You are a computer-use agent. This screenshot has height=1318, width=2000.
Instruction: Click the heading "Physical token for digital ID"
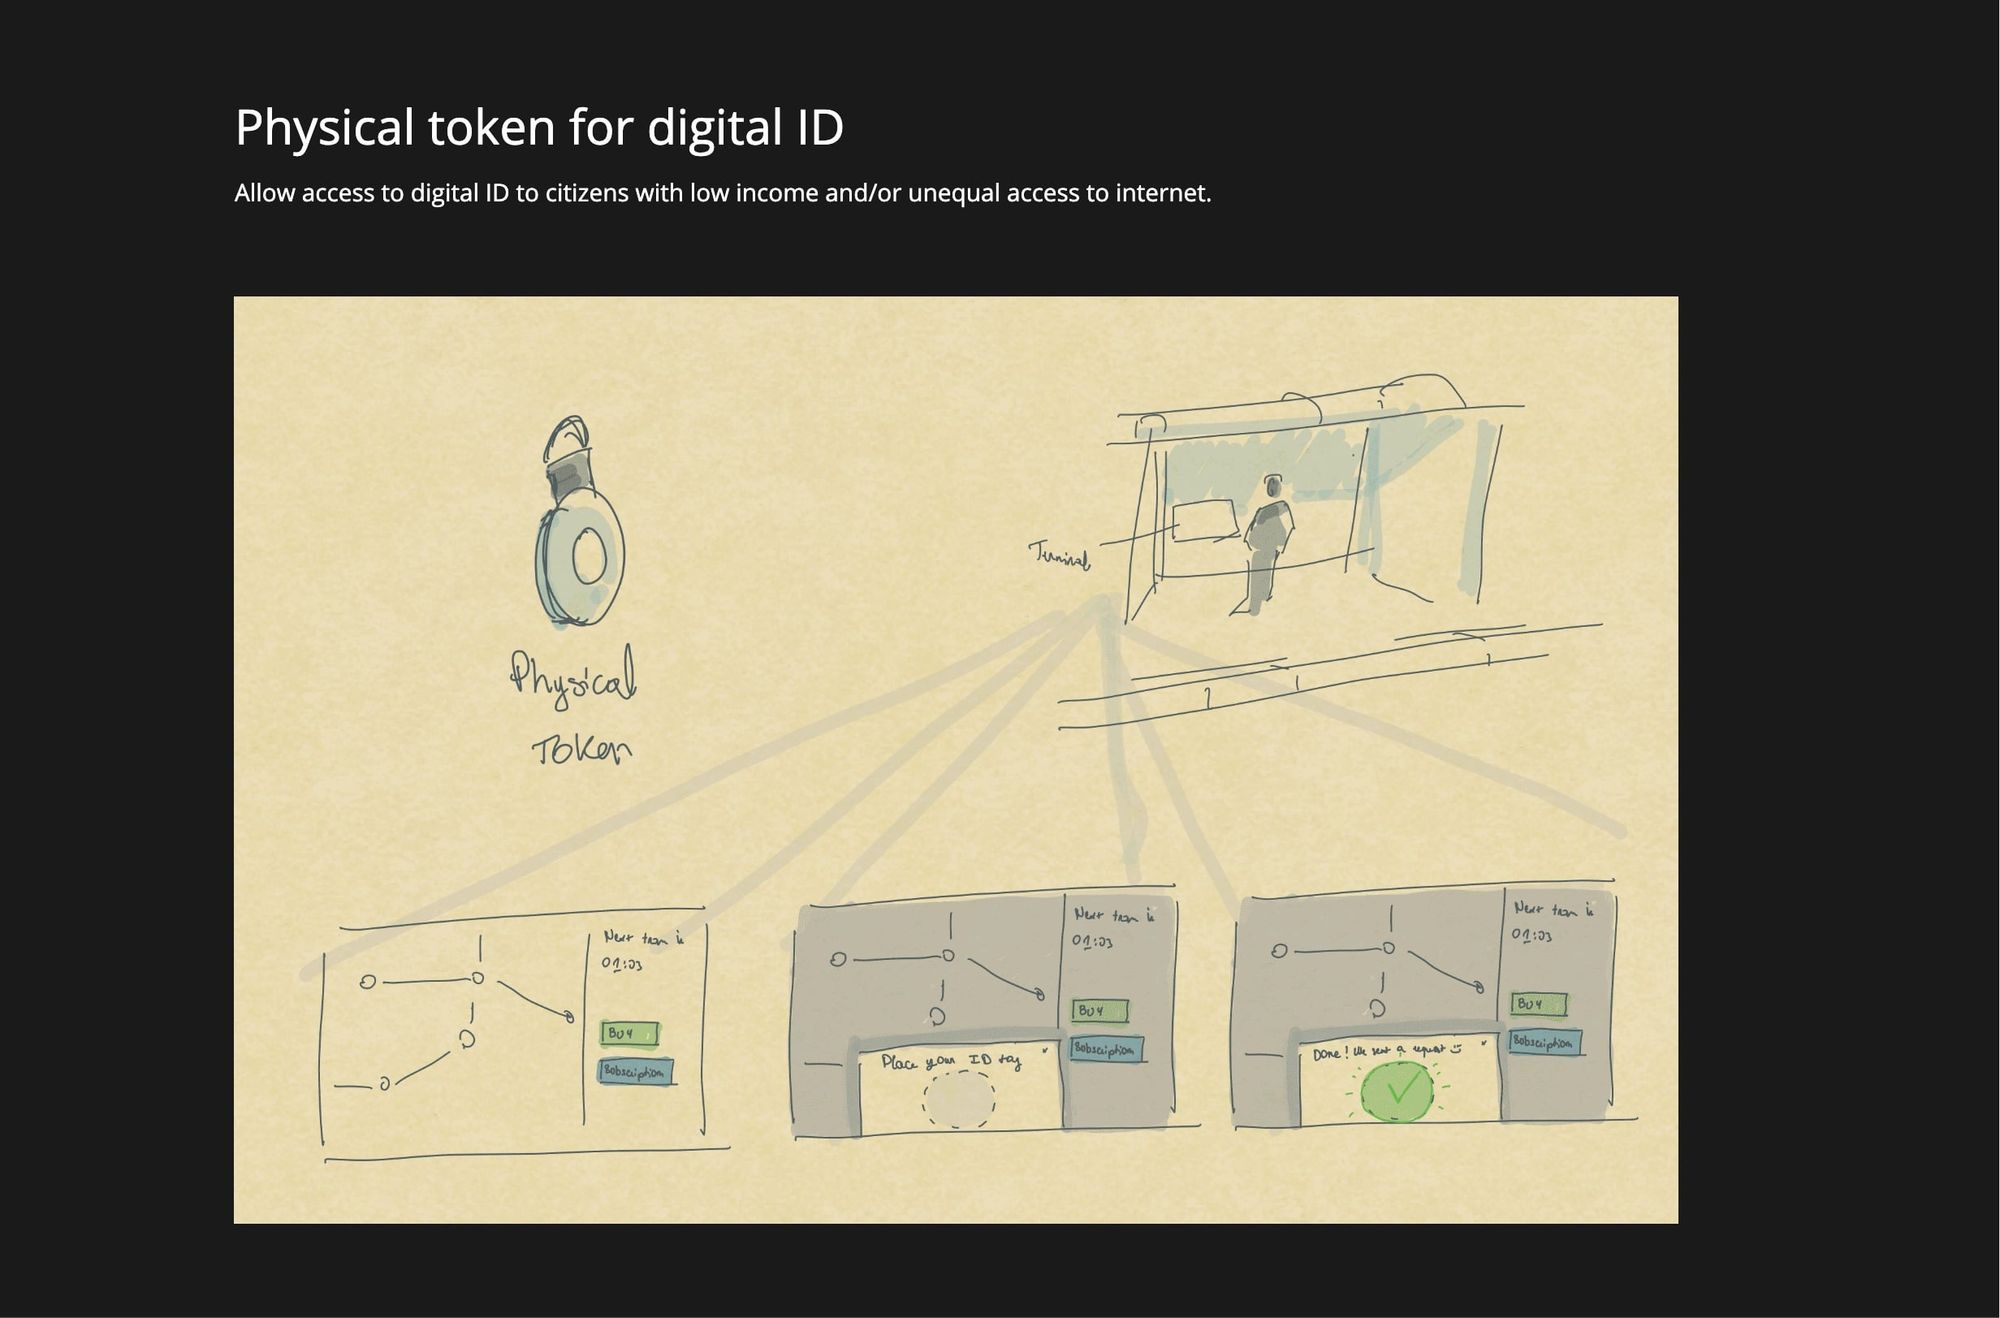(x=539, y=128)
